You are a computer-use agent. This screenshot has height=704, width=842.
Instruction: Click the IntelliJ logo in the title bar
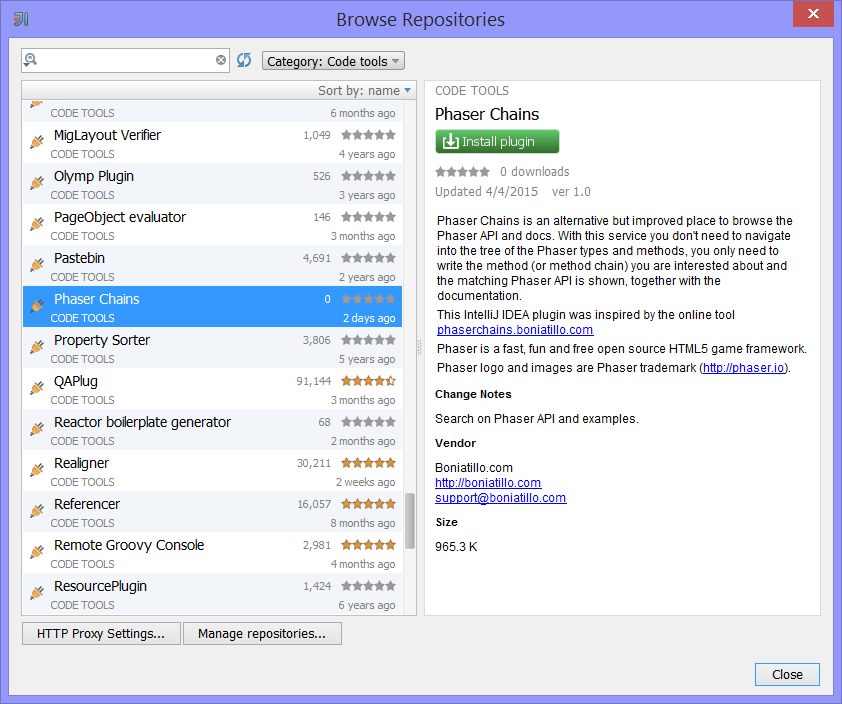[21, 19]
